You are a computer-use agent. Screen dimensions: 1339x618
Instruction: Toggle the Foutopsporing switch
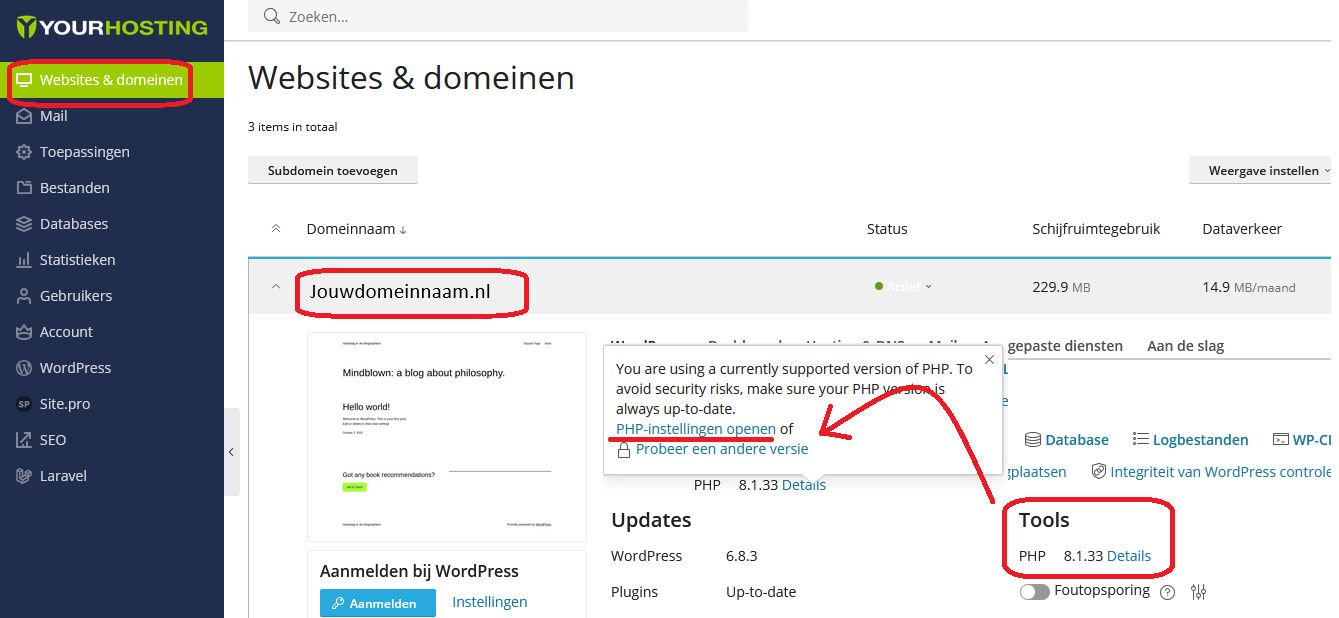coord(1034,592)
